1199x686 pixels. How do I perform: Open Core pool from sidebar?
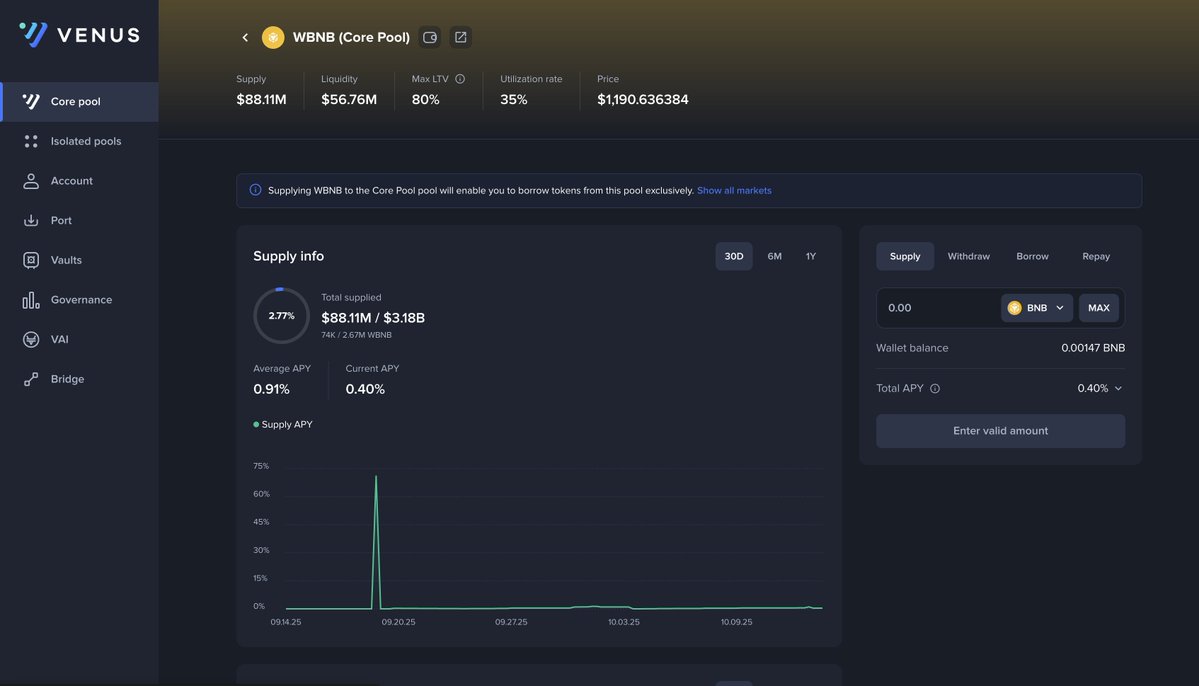click(80, 102)
